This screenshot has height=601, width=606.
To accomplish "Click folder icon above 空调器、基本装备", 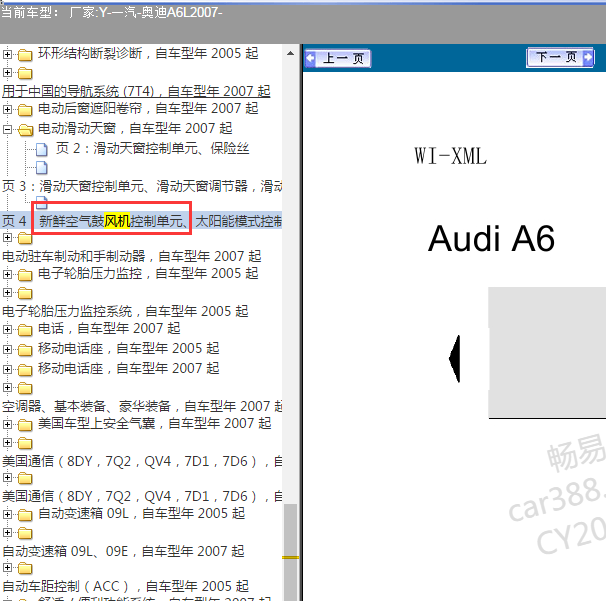I will pos(25,388).
